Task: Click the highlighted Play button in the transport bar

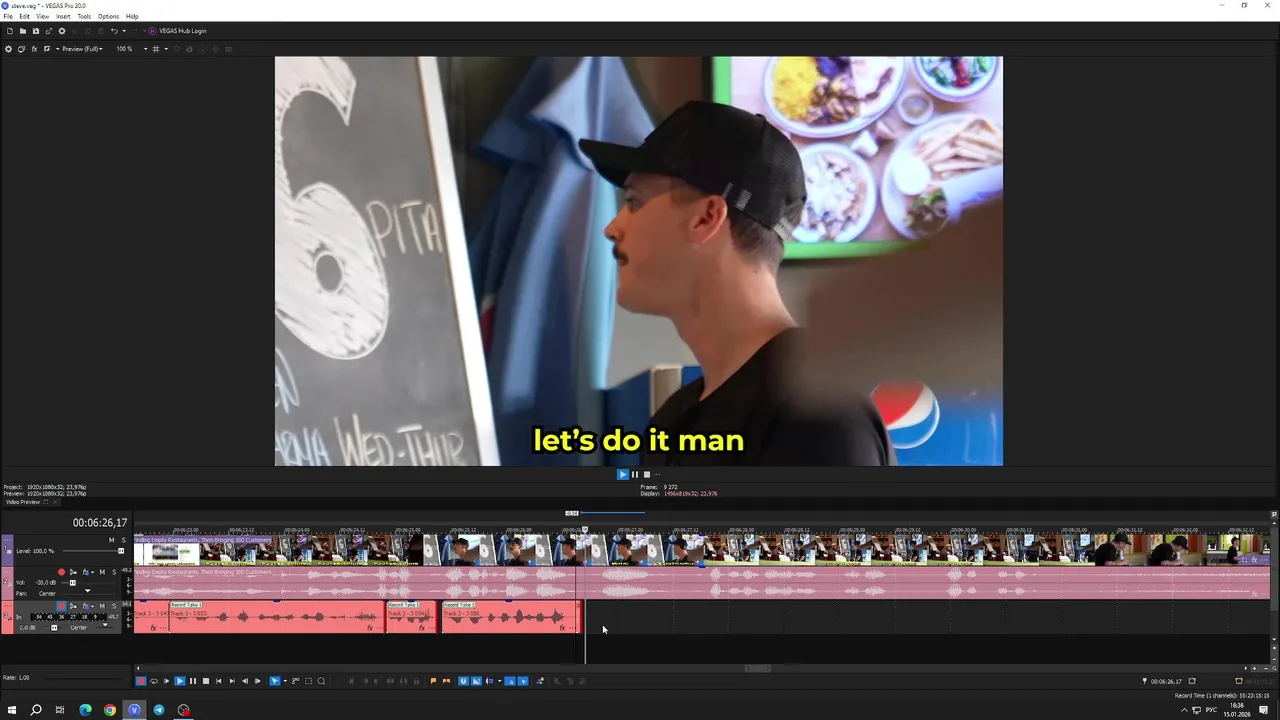Action: [x=180, y=681]
